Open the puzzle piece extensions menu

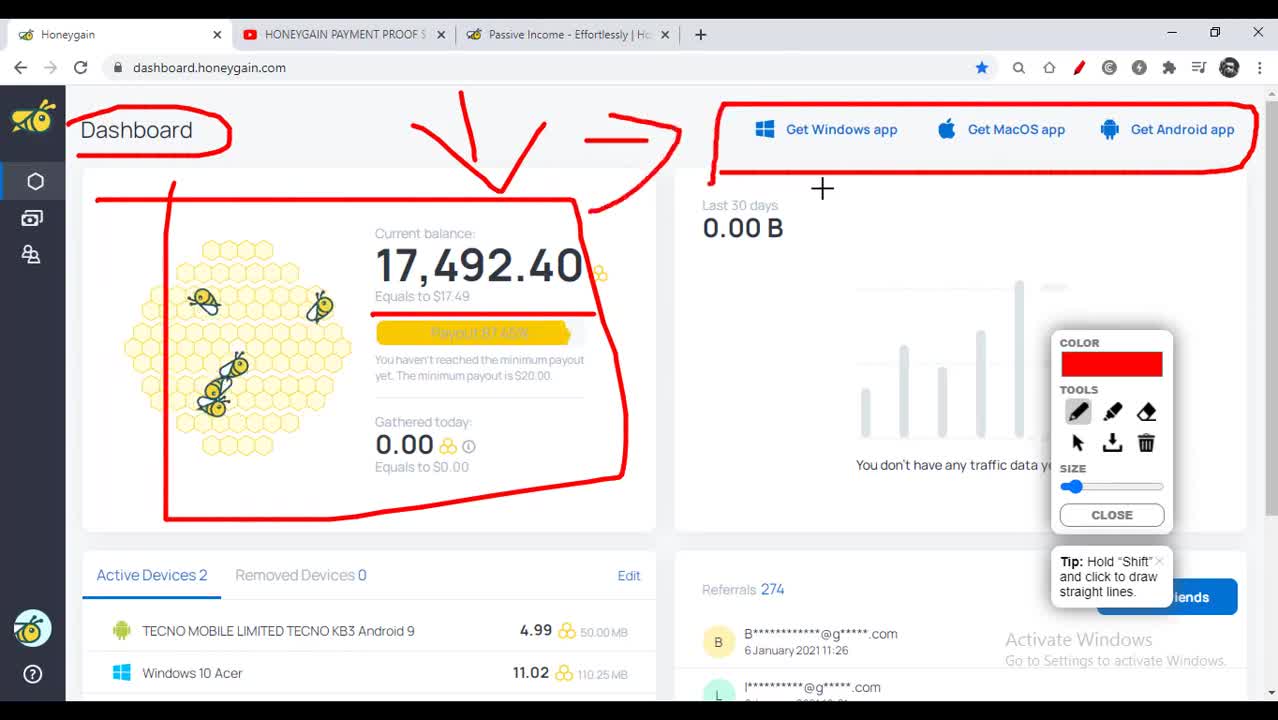click(1169, 68)
